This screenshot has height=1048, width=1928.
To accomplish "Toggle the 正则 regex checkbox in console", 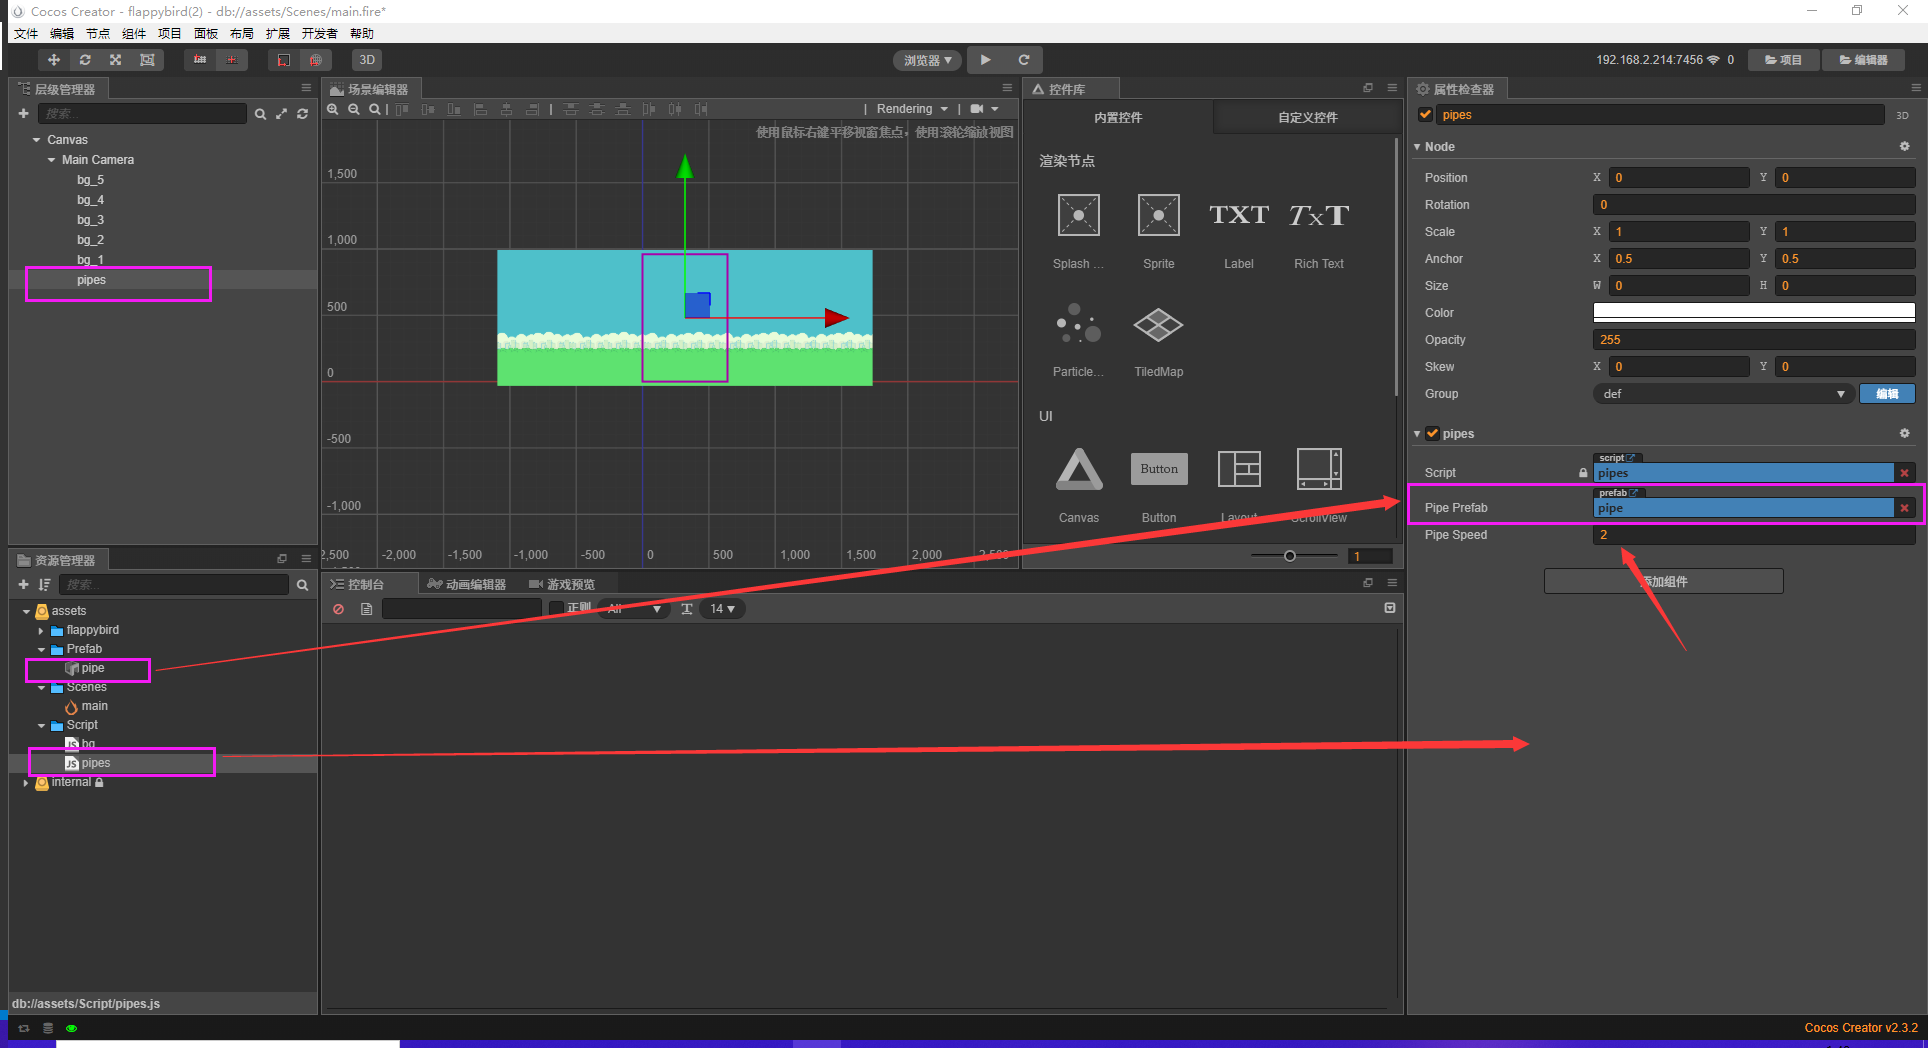I will pyautogui.click(x=557, y=608).
